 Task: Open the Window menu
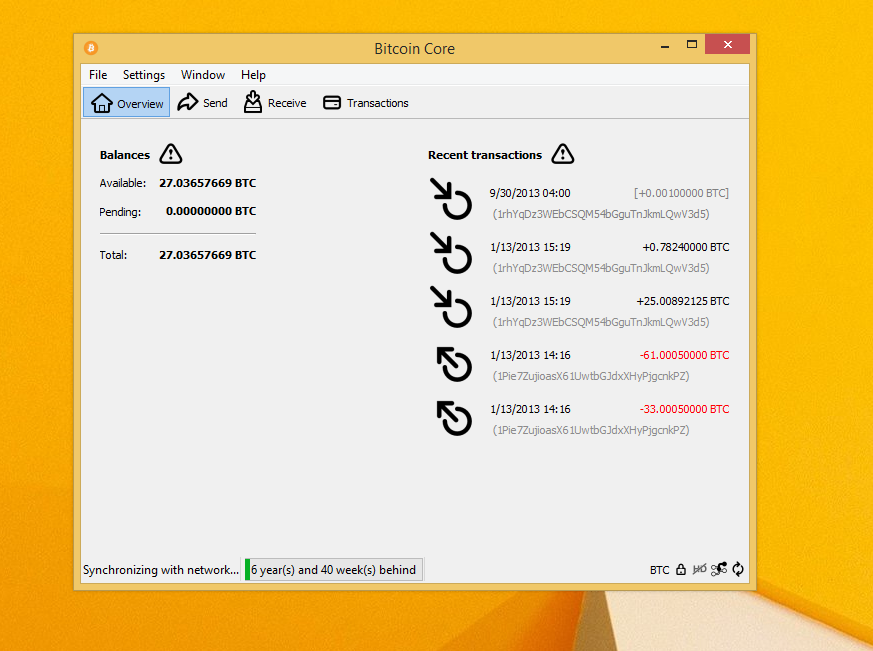[x=203, y=75]
